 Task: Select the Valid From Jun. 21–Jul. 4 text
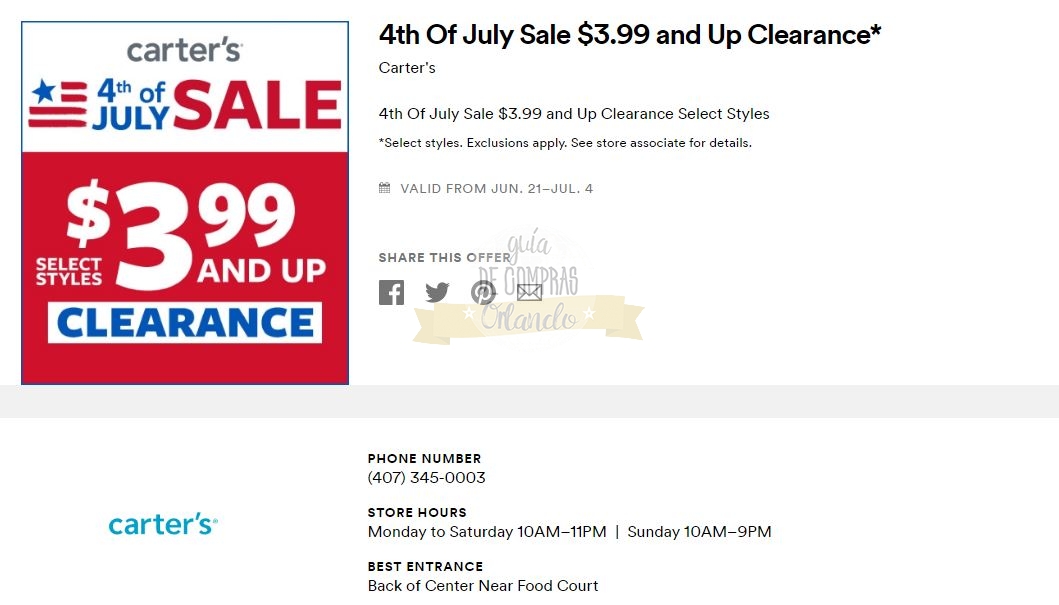click(x=496, y=189)
